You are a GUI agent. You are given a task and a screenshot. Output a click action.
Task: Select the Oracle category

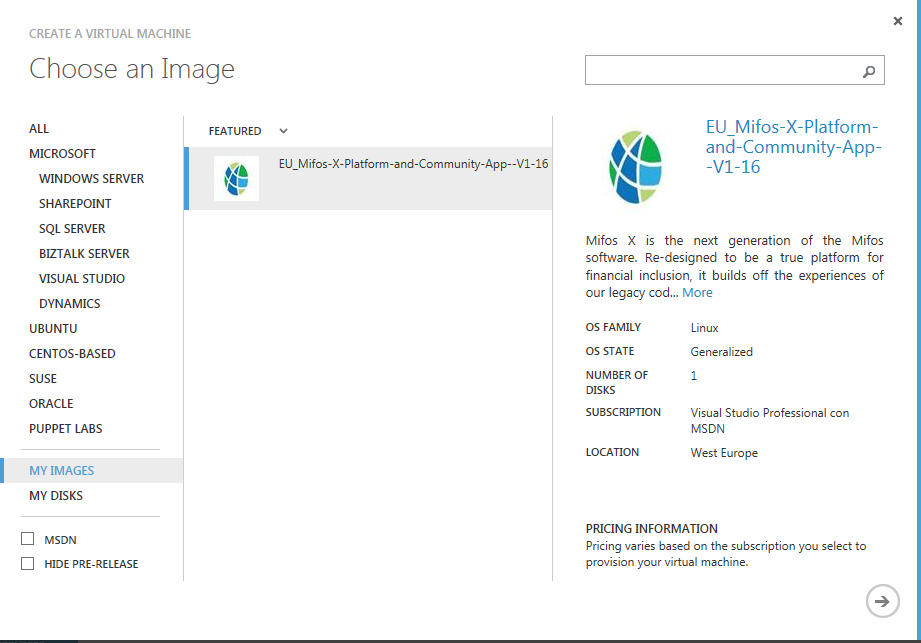pos(51,404)
